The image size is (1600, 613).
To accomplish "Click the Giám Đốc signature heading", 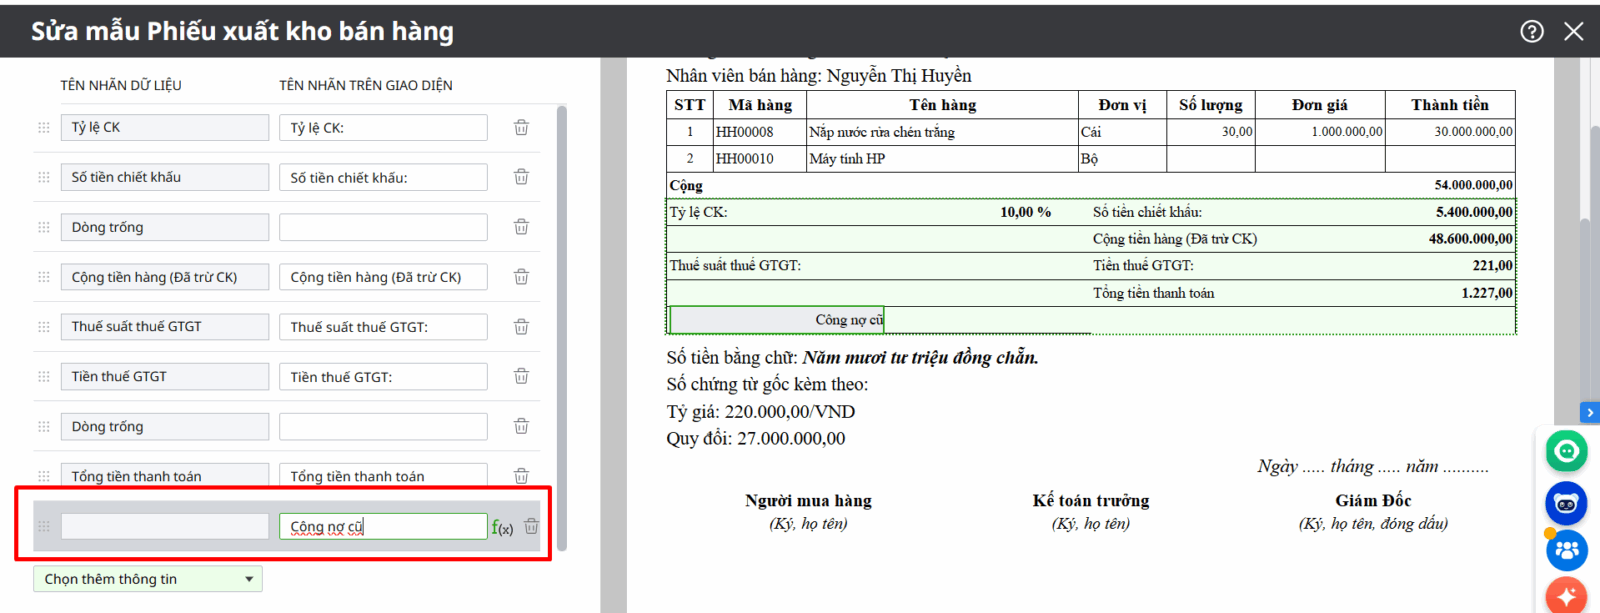I will pos(1373,500).
